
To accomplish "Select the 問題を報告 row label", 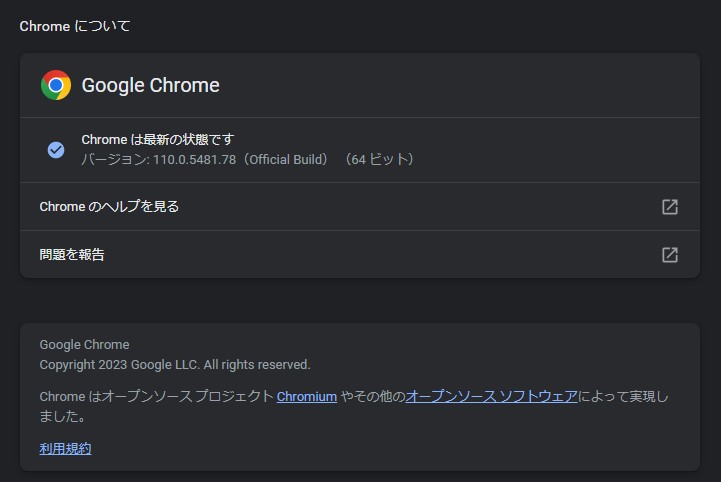I will 72,255.
